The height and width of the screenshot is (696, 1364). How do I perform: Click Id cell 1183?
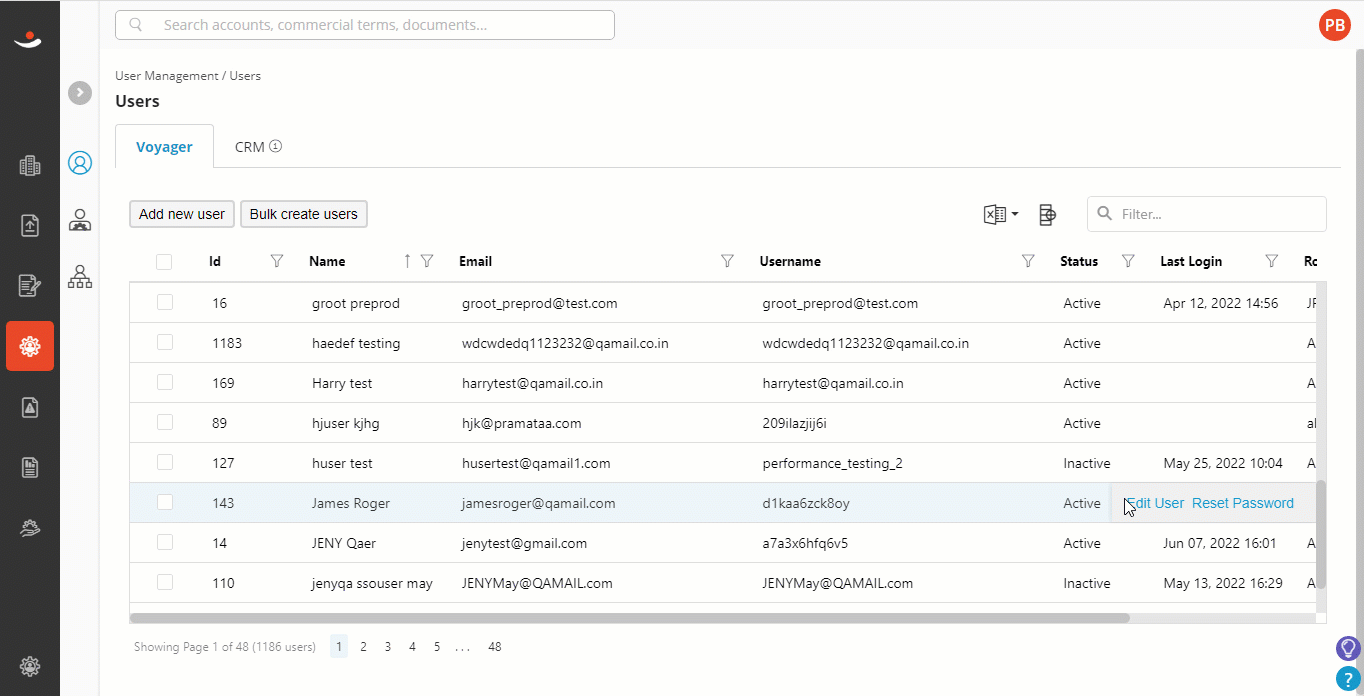tap(227, 343)
